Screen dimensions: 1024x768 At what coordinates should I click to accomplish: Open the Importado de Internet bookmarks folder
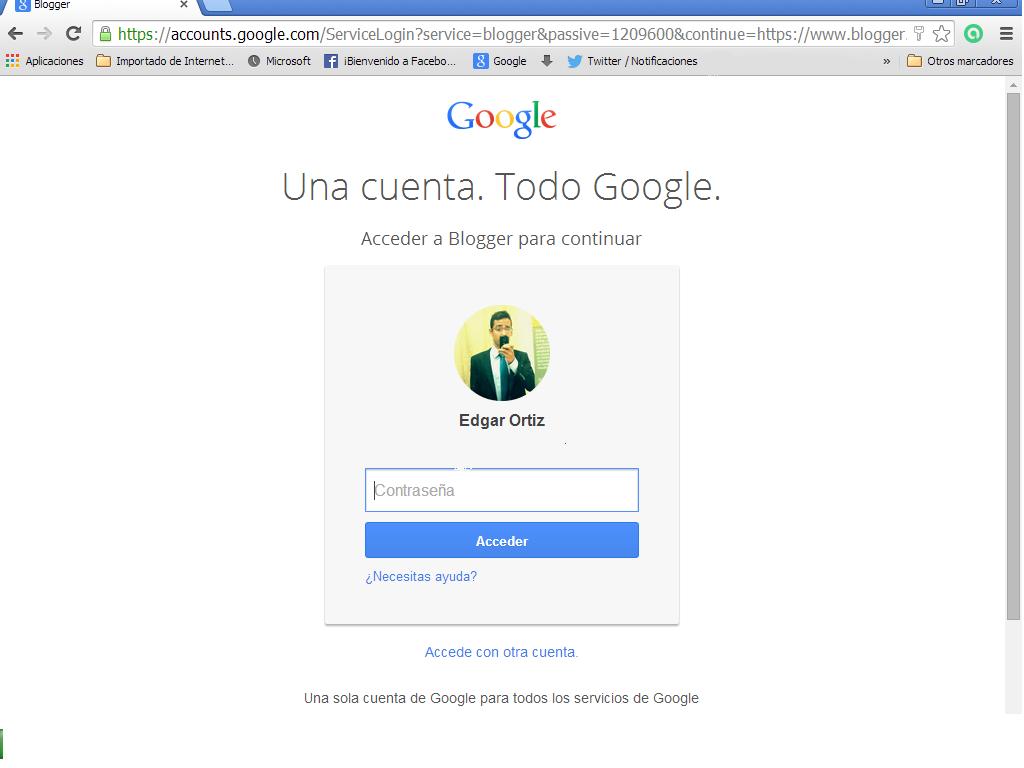(x=165, y=61)
